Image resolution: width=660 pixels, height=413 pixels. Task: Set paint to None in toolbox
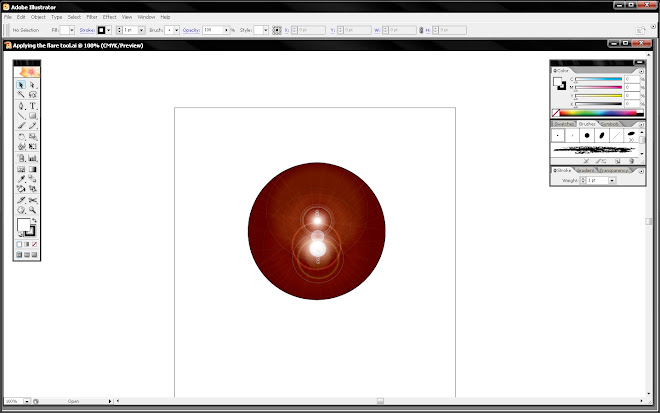click(x=35, y=244)
